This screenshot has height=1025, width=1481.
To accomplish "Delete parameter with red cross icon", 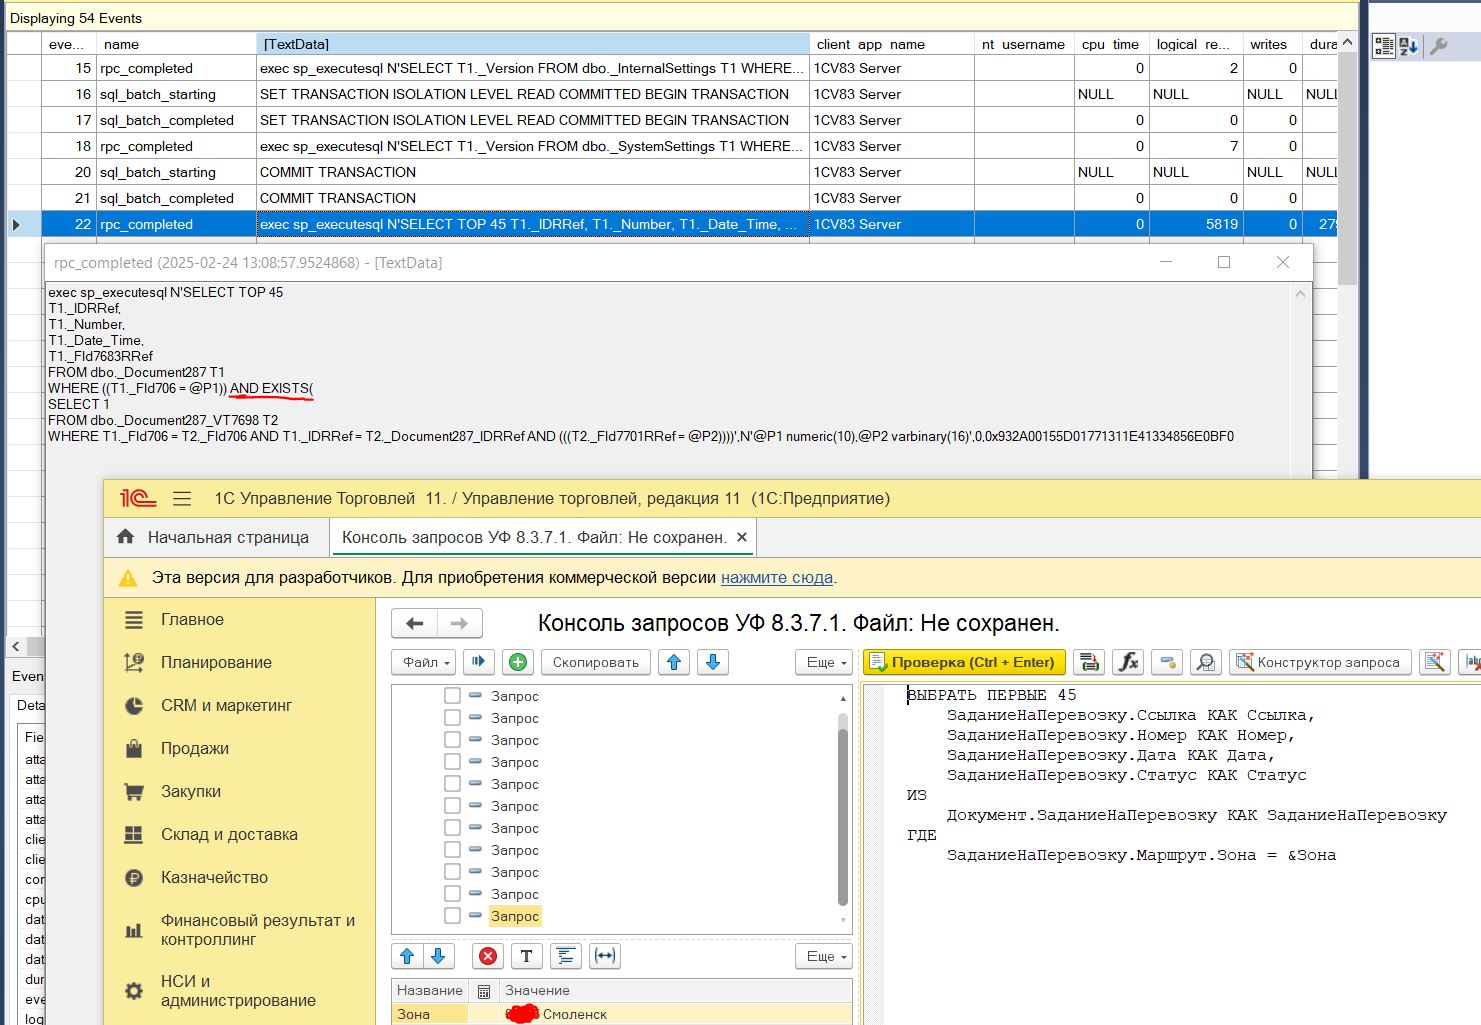I will [488, 956].
